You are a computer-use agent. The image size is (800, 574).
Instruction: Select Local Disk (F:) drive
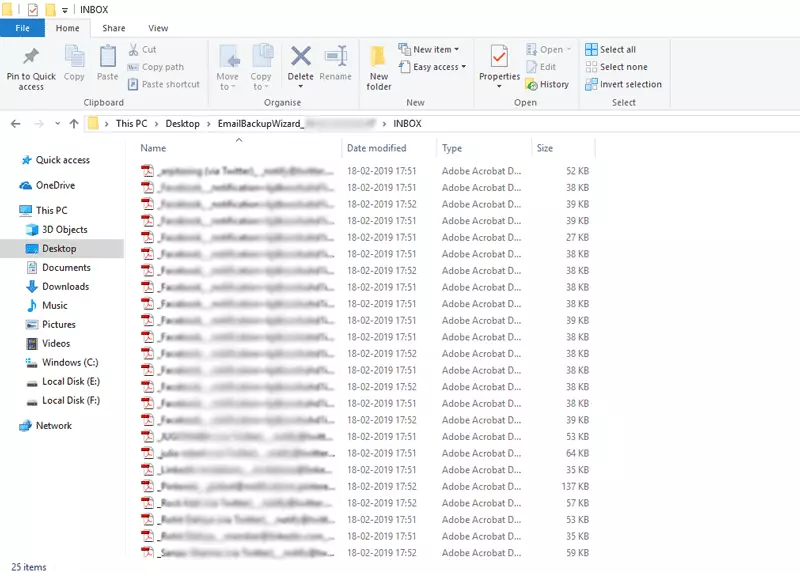pyautogui.click(x=63, y=401)
